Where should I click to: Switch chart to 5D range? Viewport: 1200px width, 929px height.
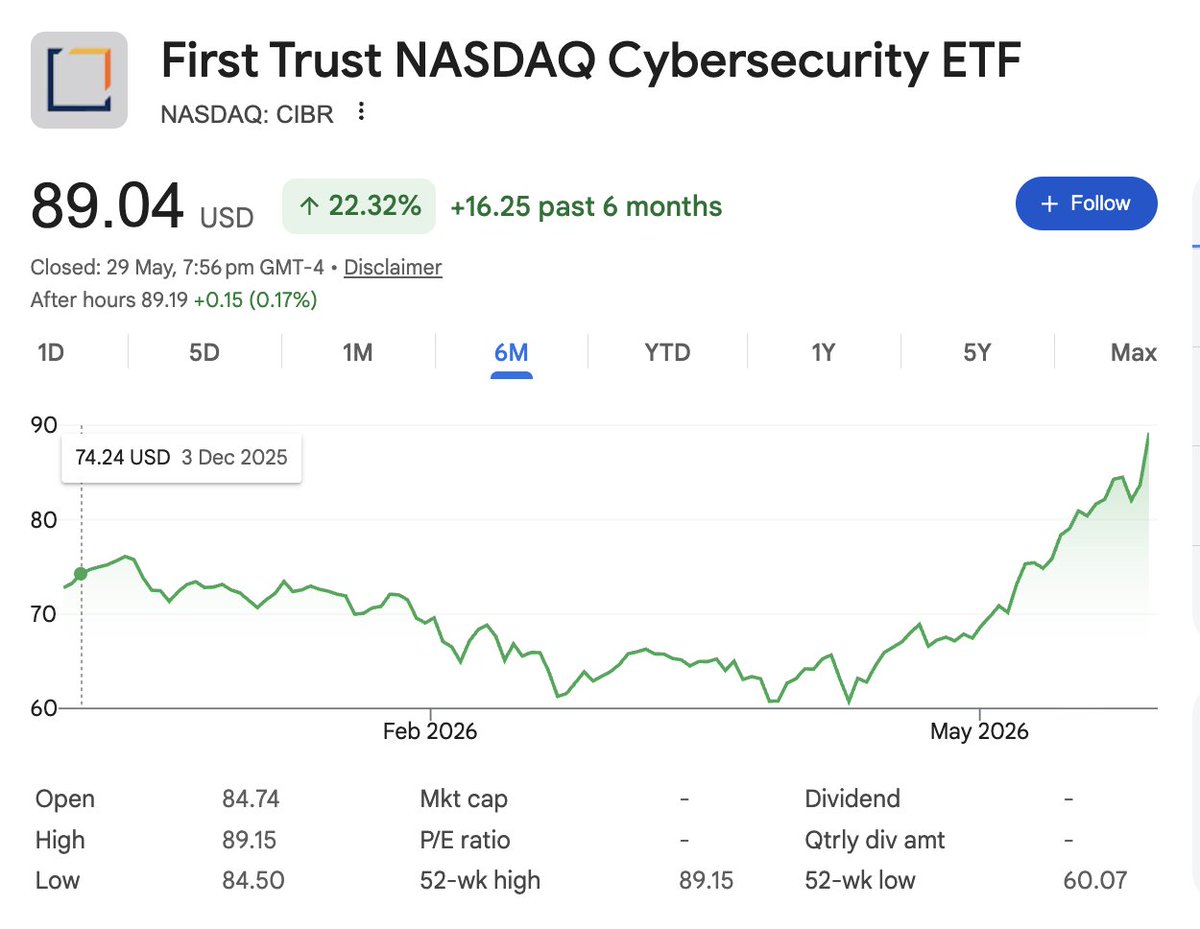(x=204, y=352)
